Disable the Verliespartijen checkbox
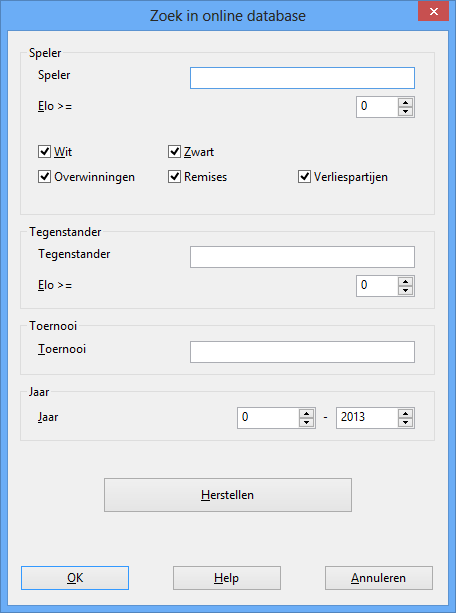Image resolution: width=456 pixels, height=613 pixels. tap(304, 177)
